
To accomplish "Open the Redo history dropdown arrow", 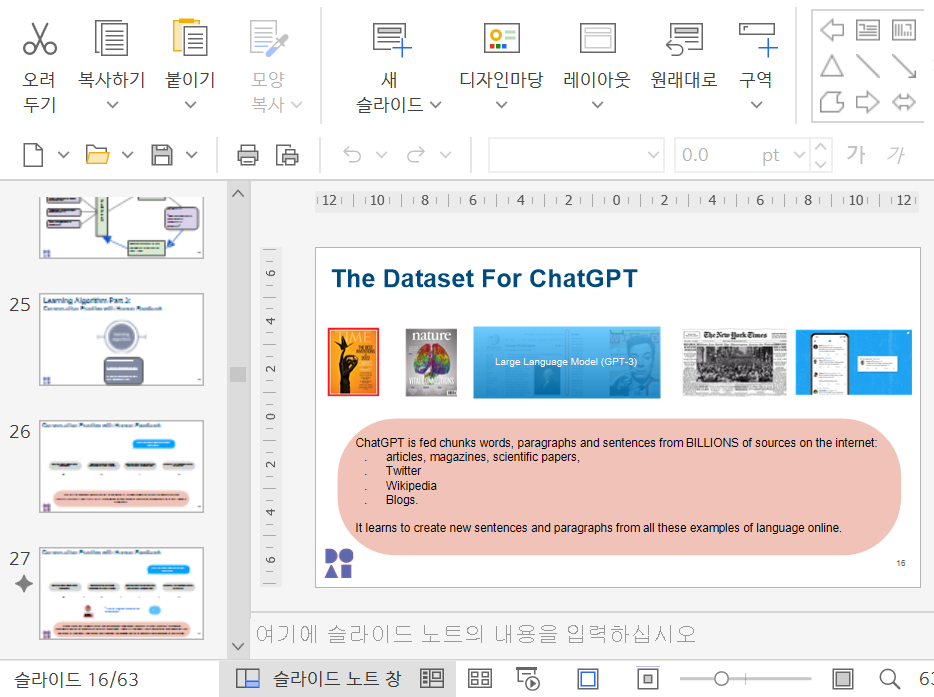I will (446, 155).
